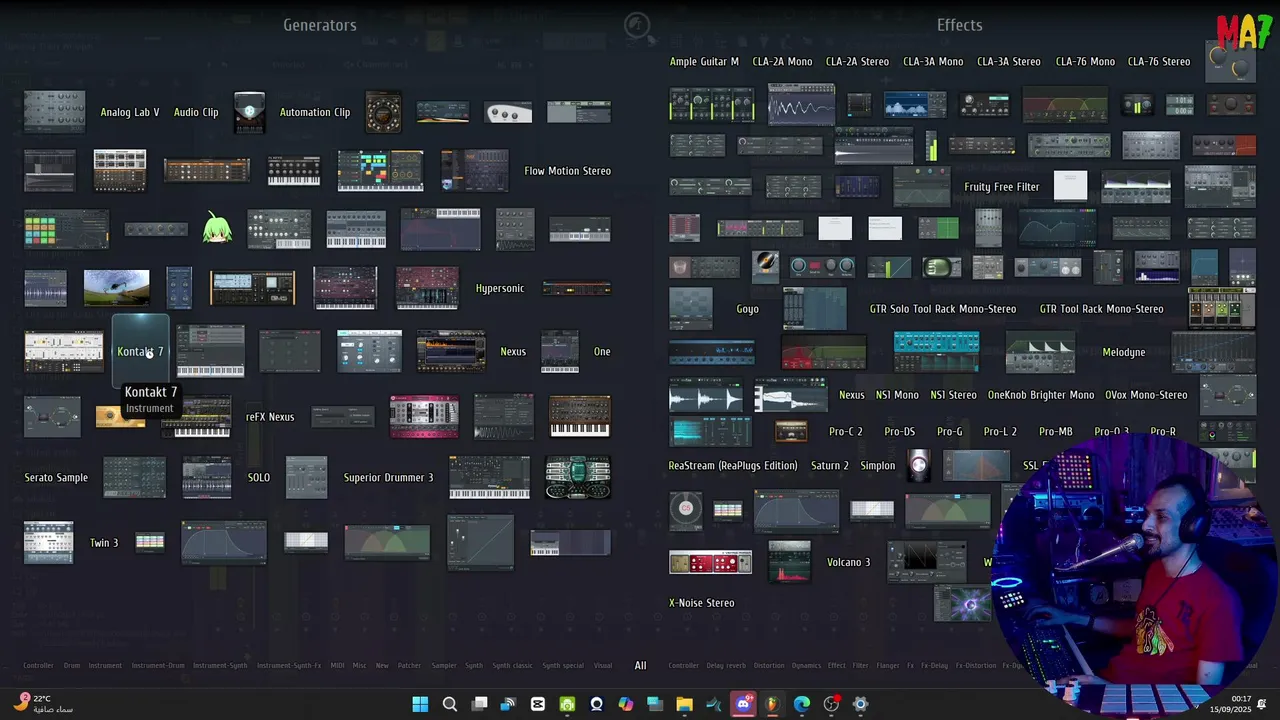Viewport: 1280px width, 720px height.
Task: Filter generators by the Drum category
Action: (x=72, y=666)
